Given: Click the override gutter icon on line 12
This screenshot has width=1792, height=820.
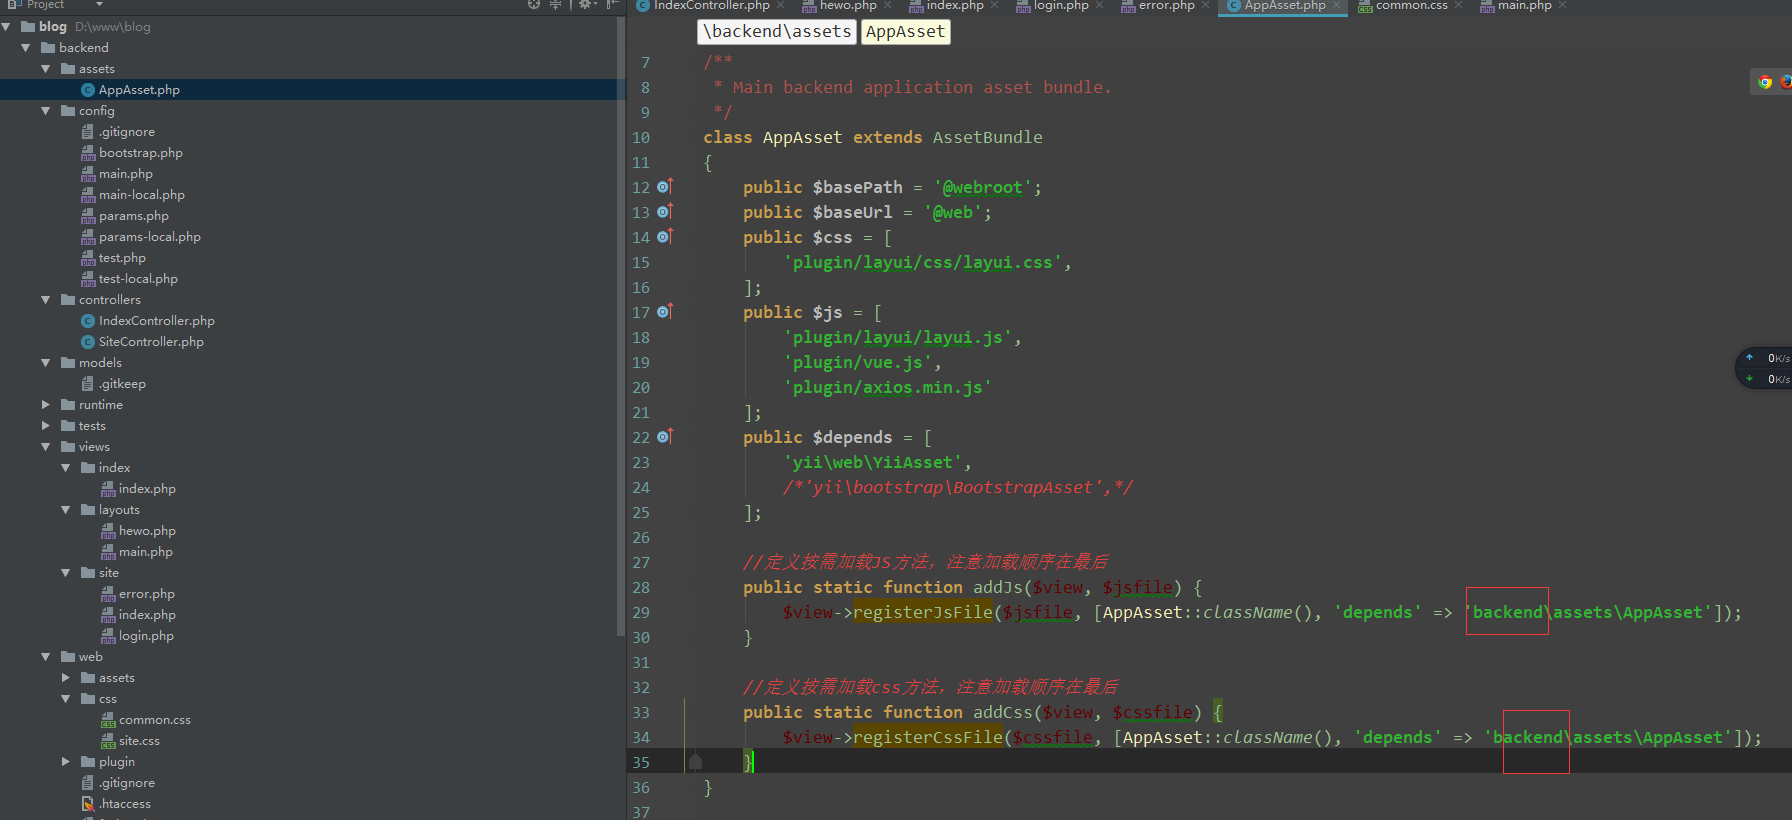Looking at the screenshot, I should point(665,187).
